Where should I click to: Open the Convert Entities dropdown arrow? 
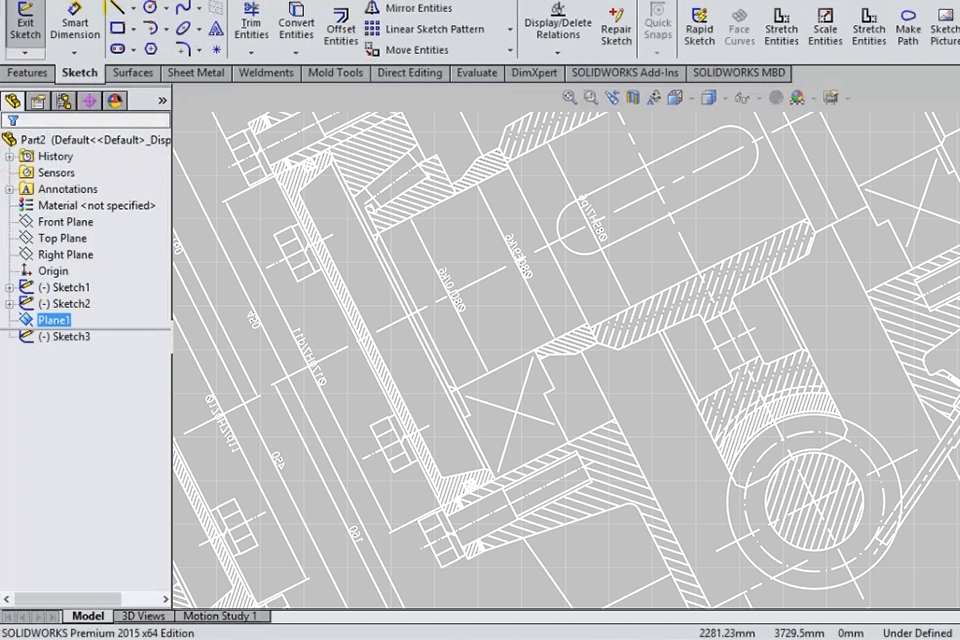click(x=296, y=51)
